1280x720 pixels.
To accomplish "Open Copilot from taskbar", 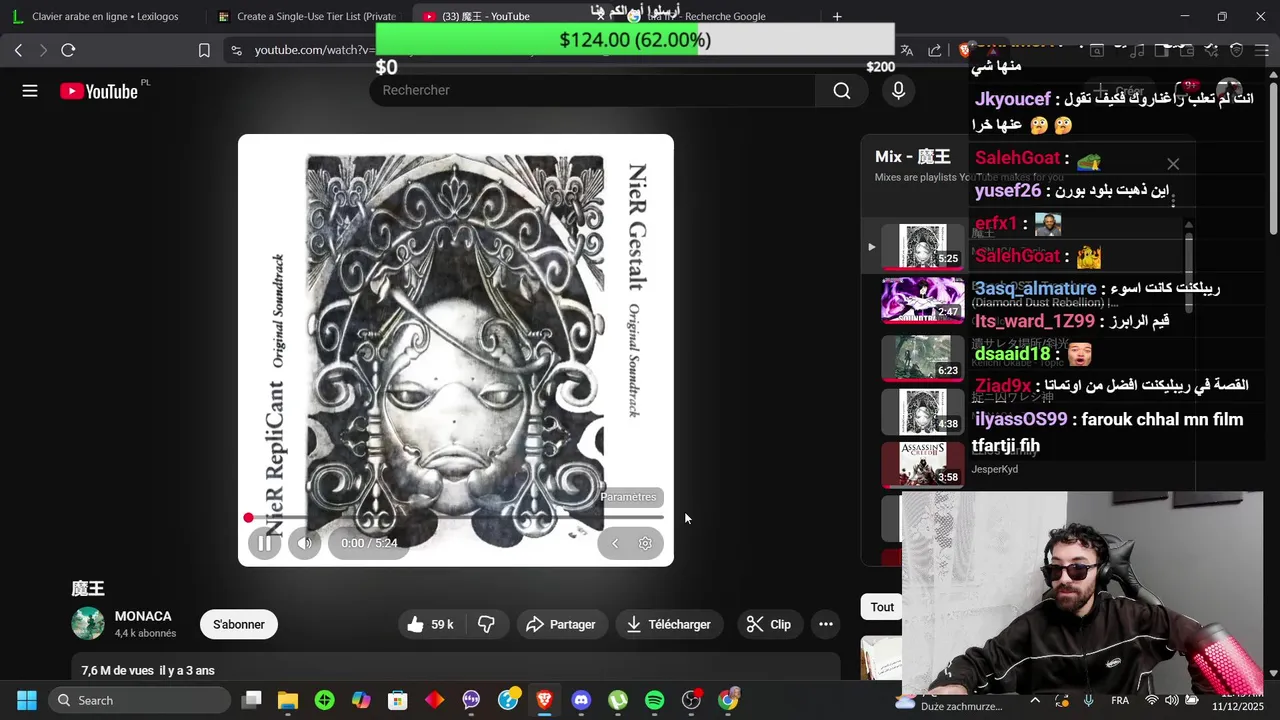I will (x=361, y=700).
